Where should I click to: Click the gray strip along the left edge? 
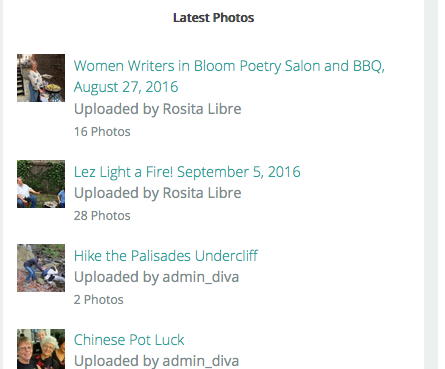click(x=1, y=184)
